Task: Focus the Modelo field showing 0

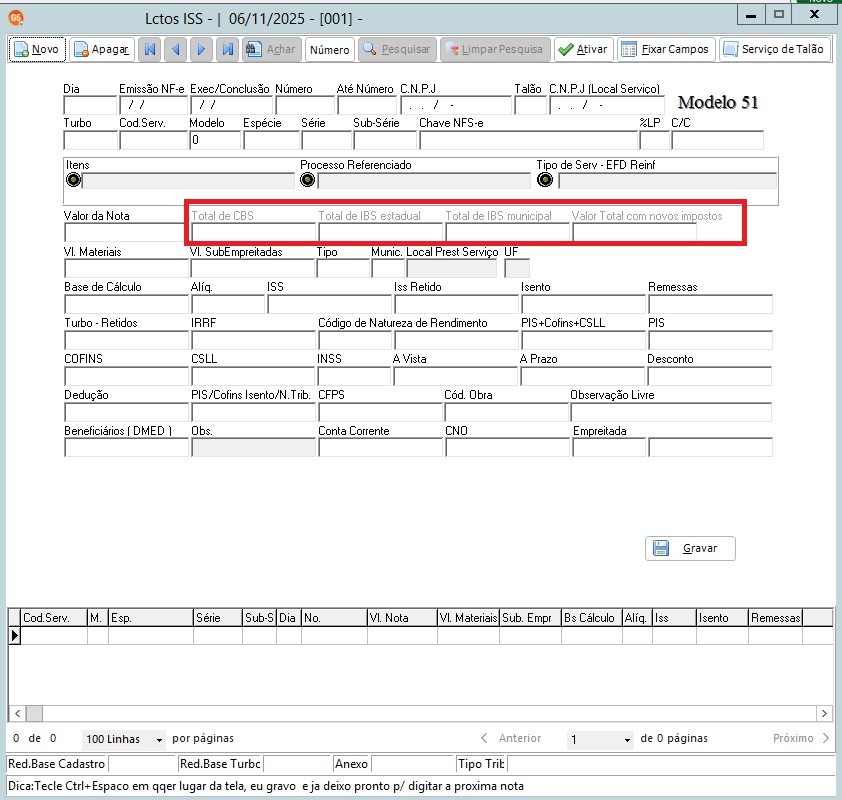Action: [x=215, y=140]
